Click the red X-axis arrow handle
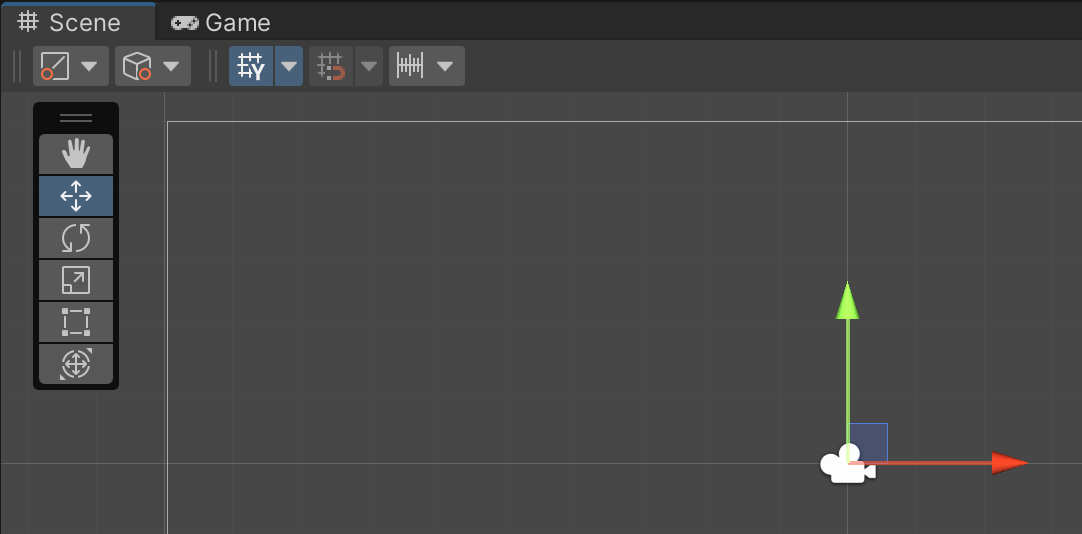 click(x=1008, y=463)
